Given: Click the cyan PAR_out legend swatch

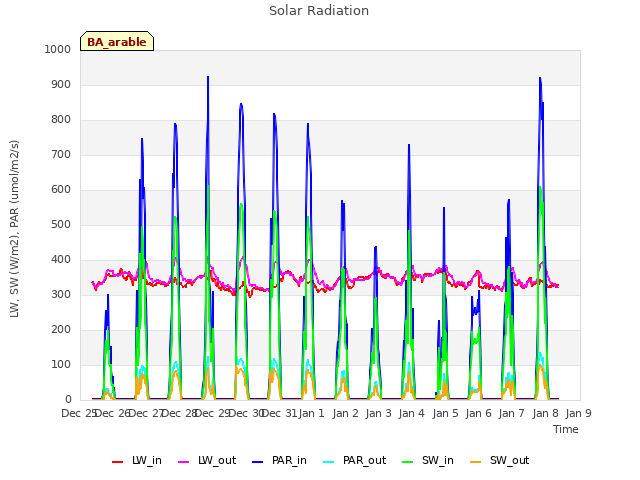Looking at the screenshot, I should click(329, 462).
